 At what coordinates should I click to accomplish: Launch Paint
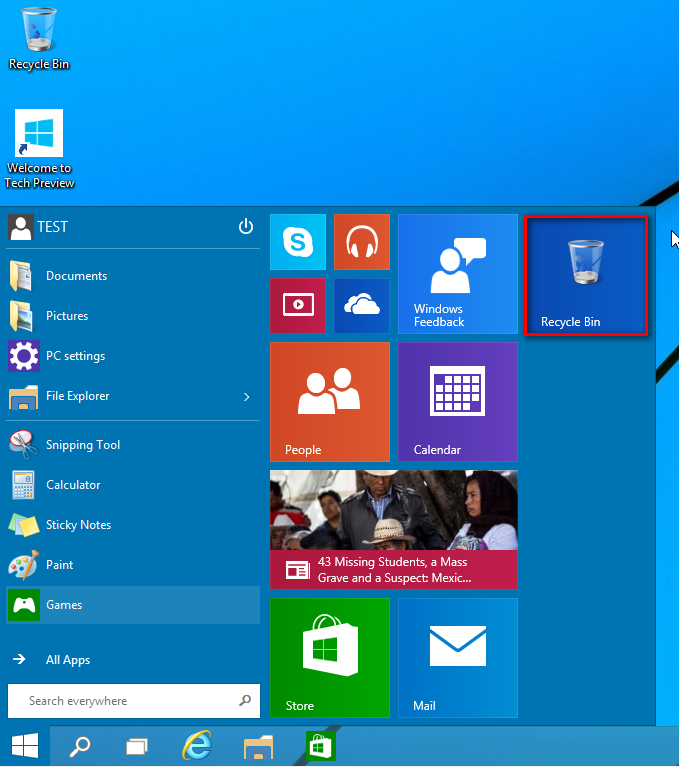[x=133, y=565]
